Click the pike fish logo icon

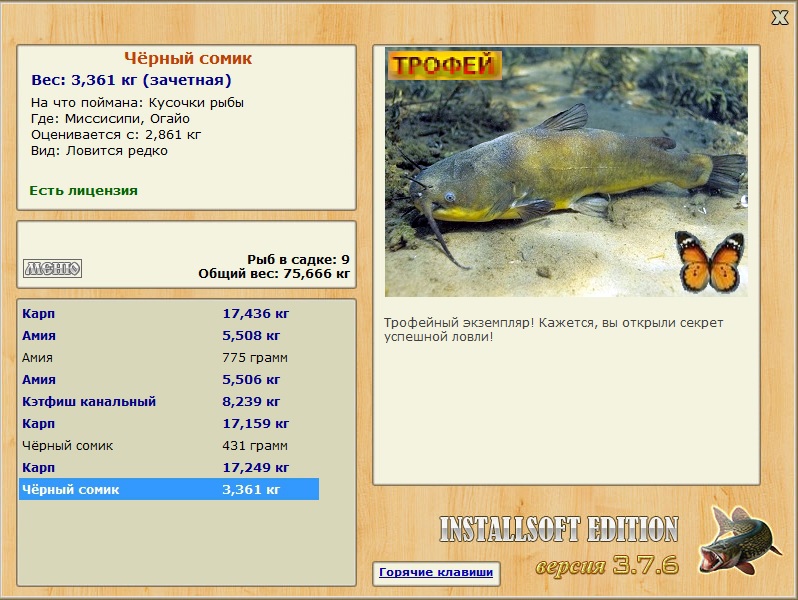pos(739,540)
